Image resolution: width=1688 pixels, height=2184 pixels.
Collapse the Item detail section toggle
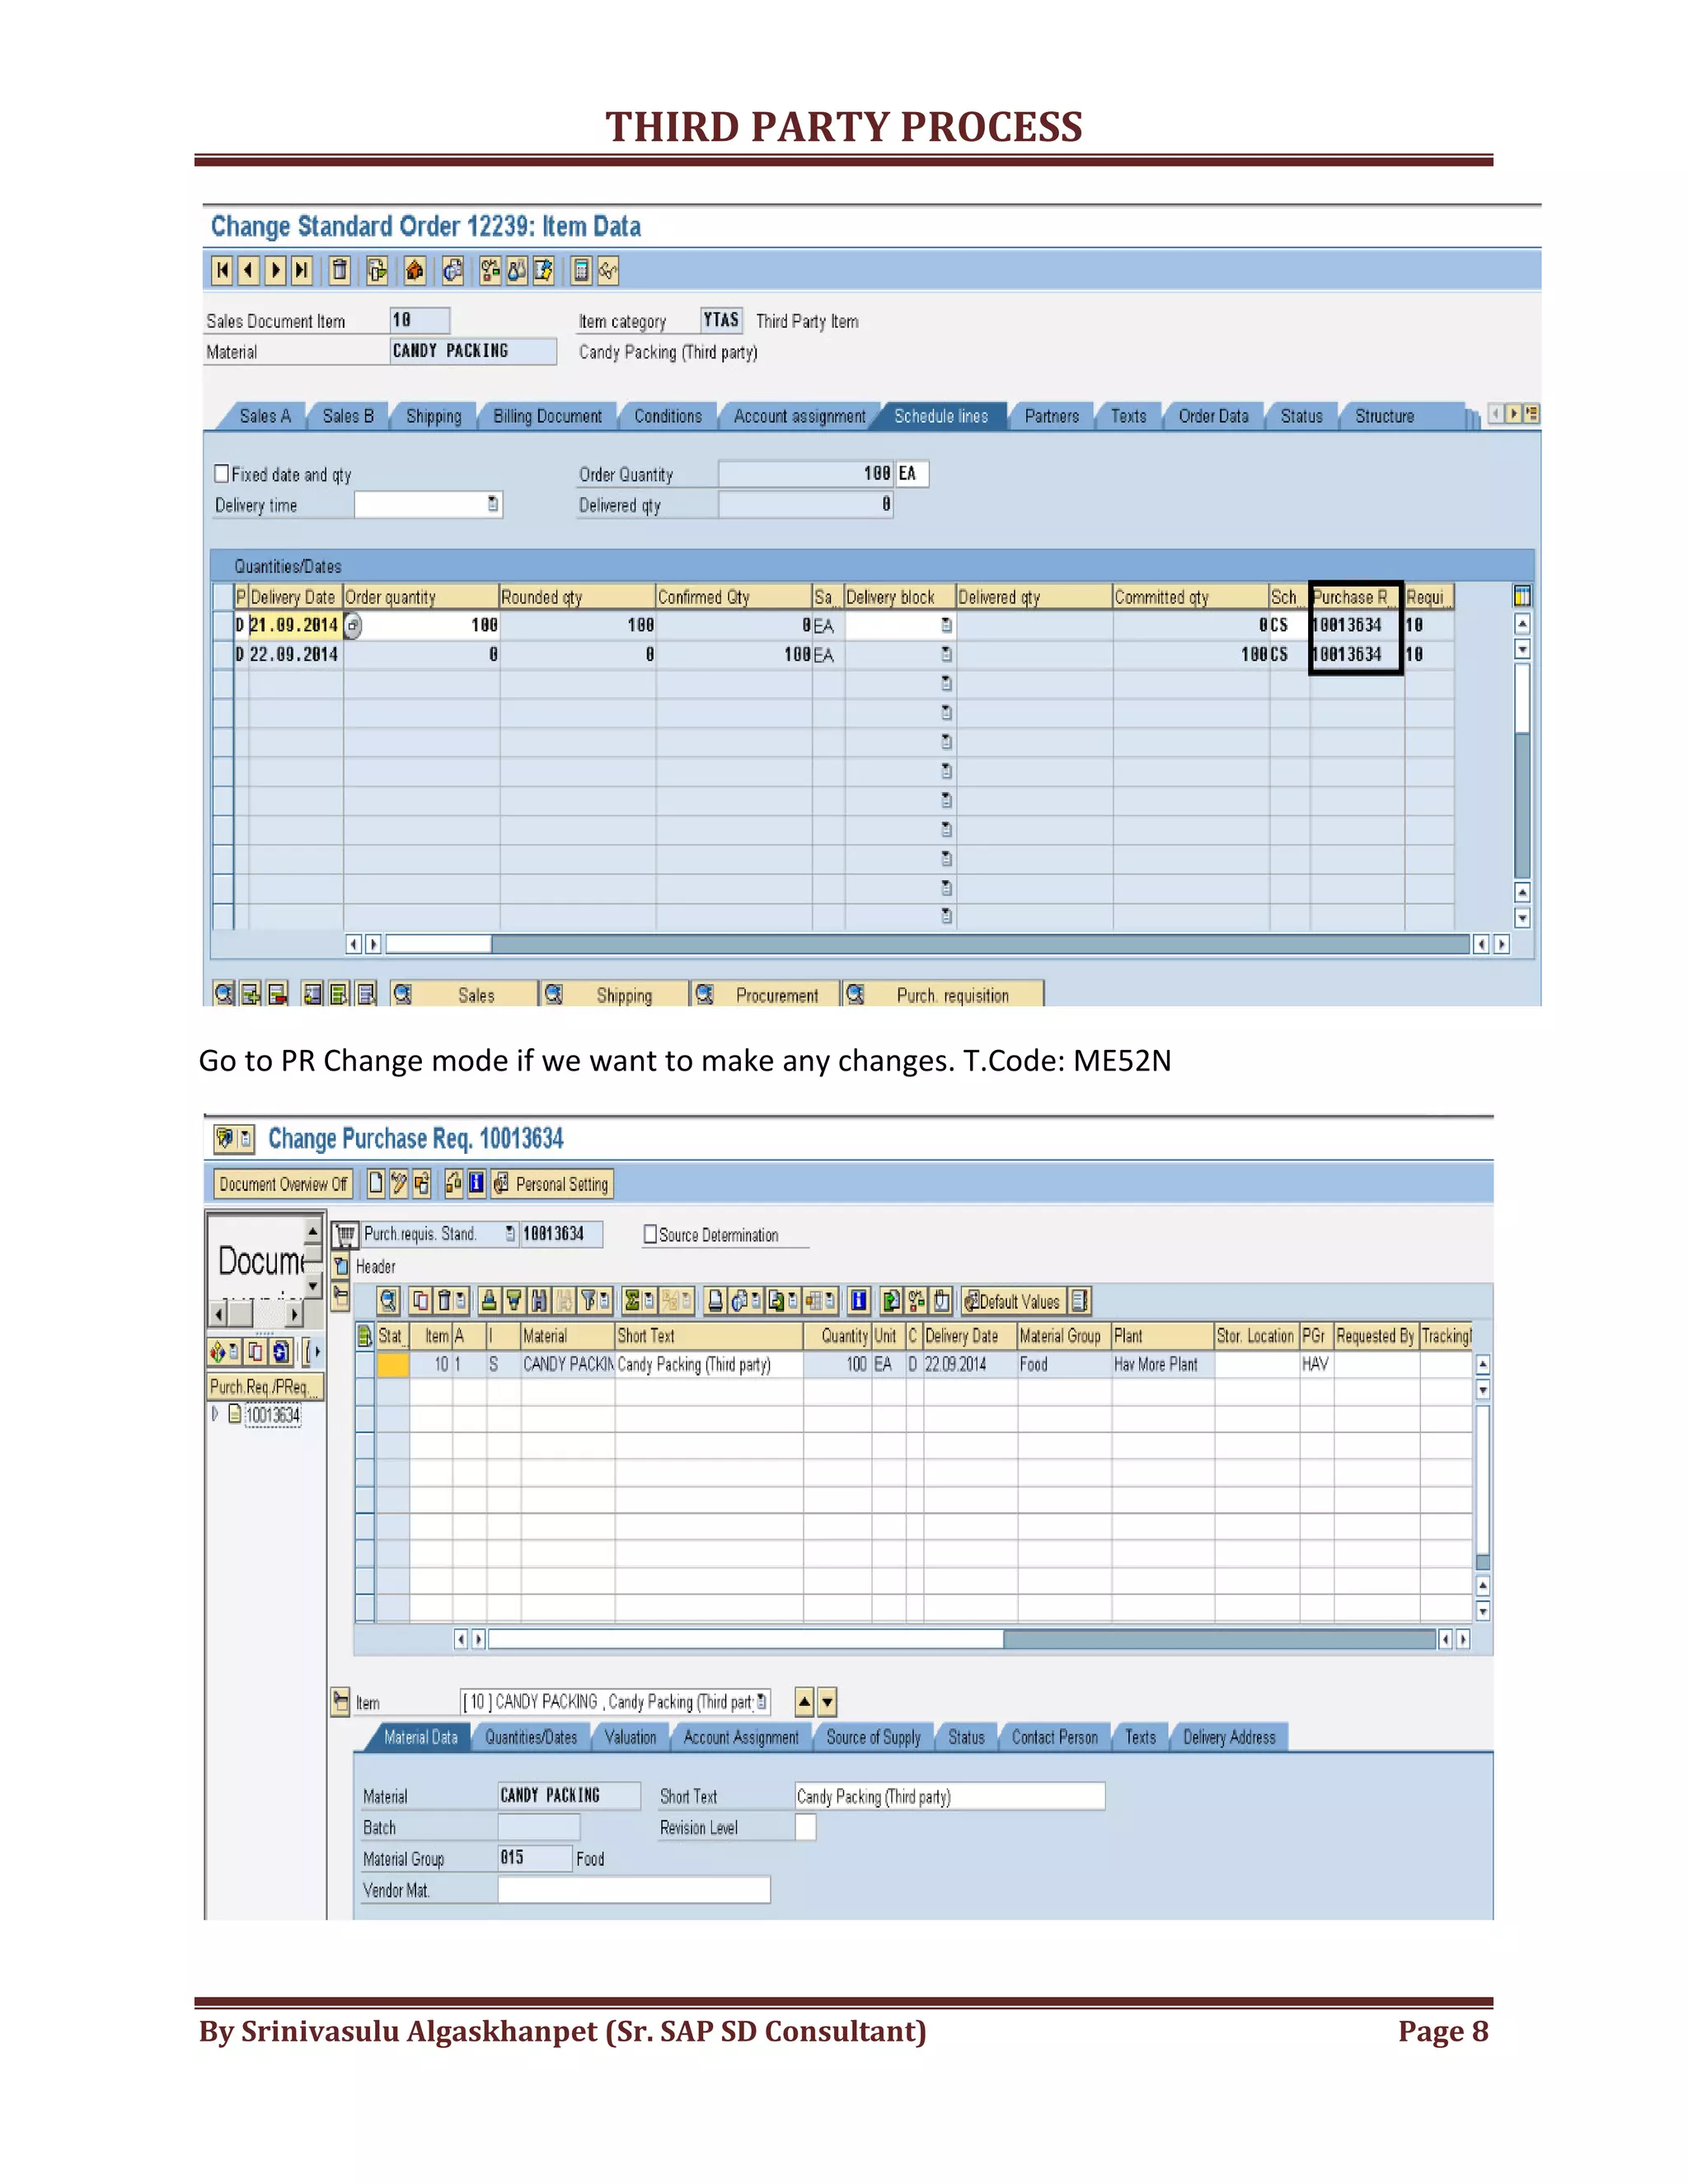(x=341, y=1701)
